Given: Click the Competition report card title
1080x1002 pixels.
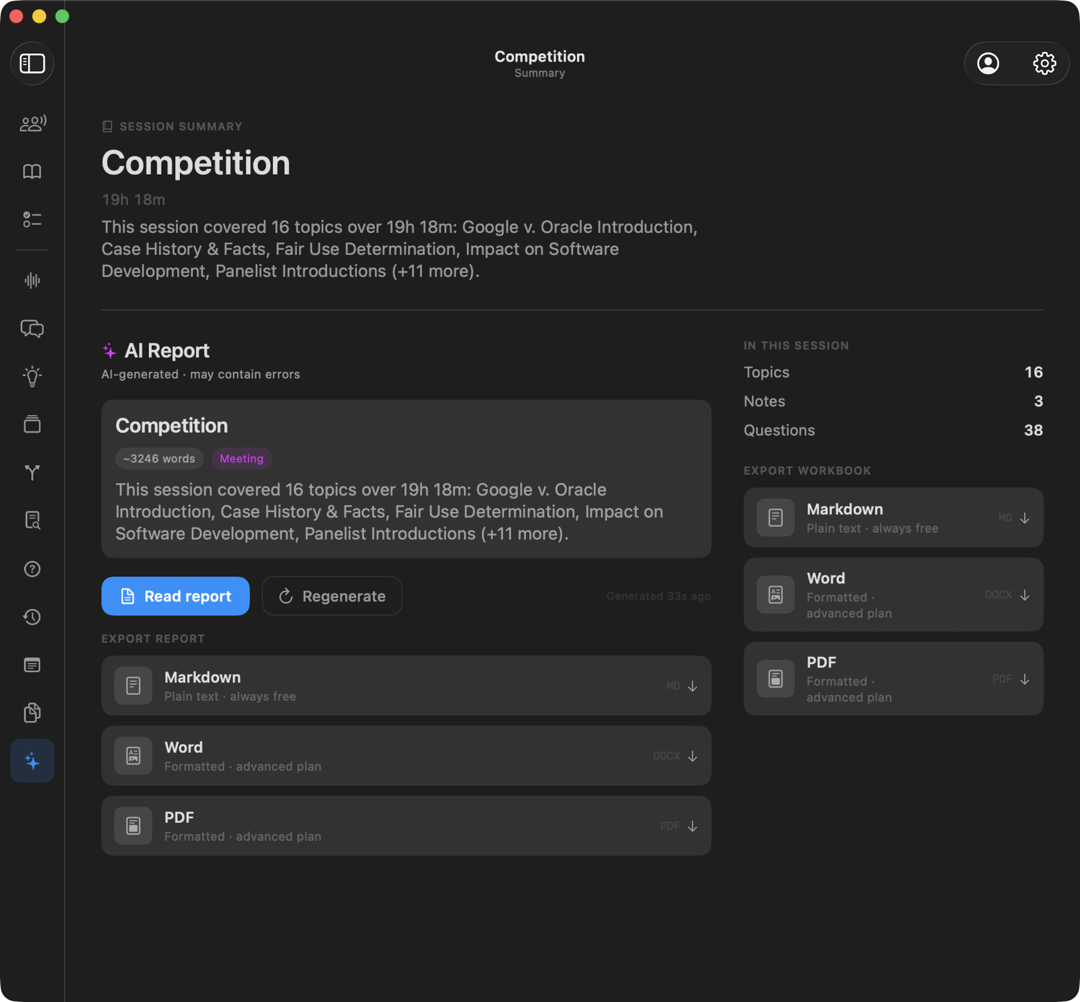Looking at the screenshot, I should pos(172,426).
